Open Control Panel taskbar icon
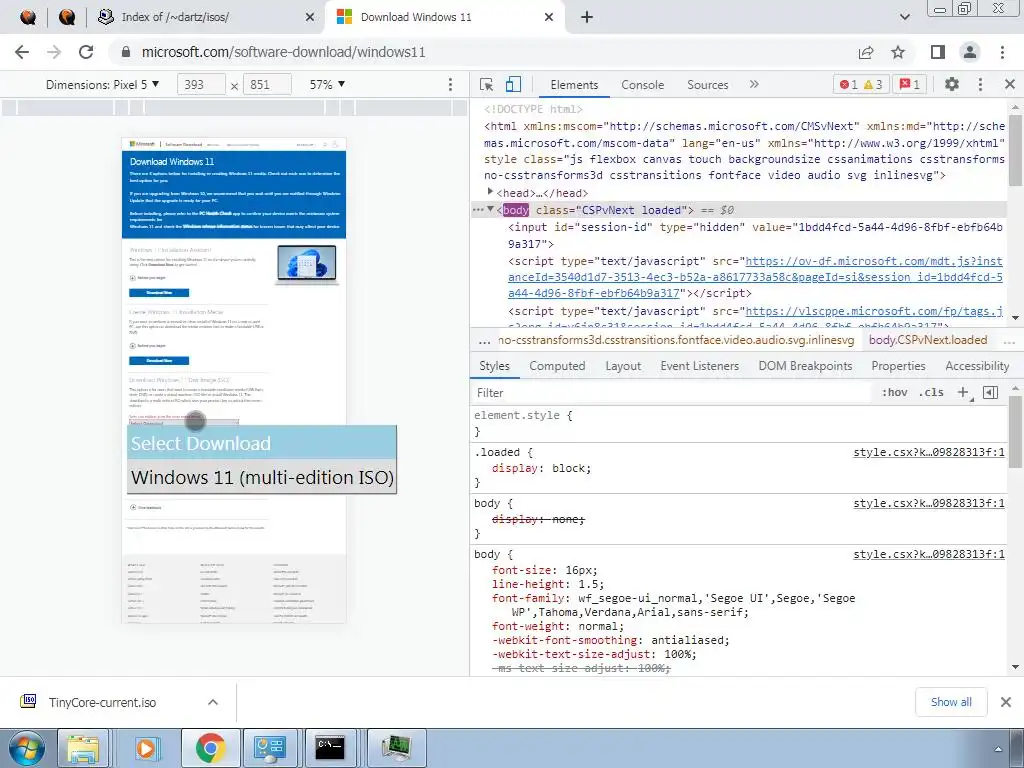Viewport: 1024px width, 768px height. click(270, 748)
